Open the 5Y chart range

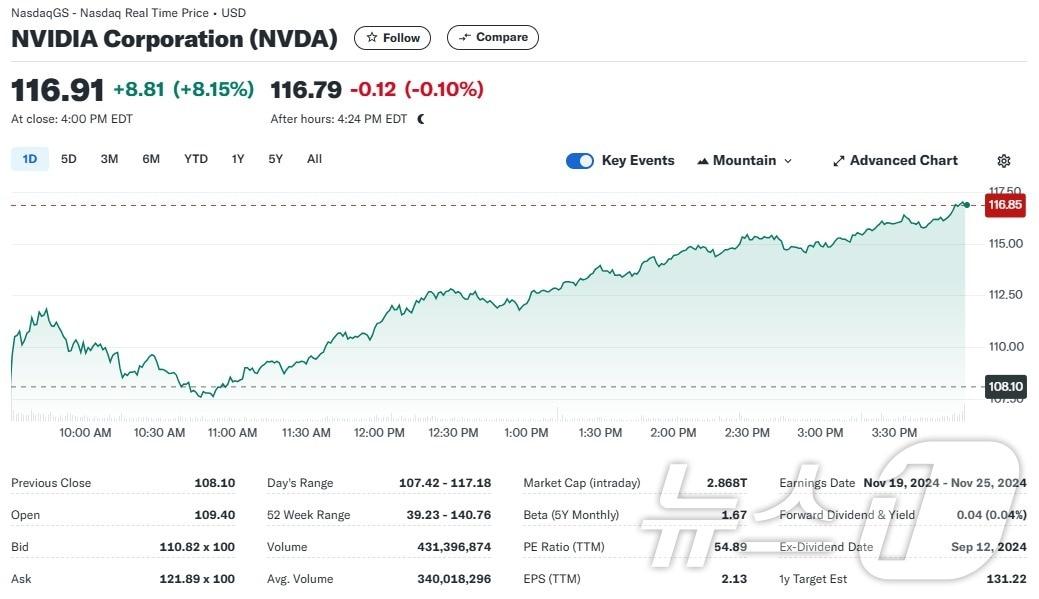[x=275, y=159]
